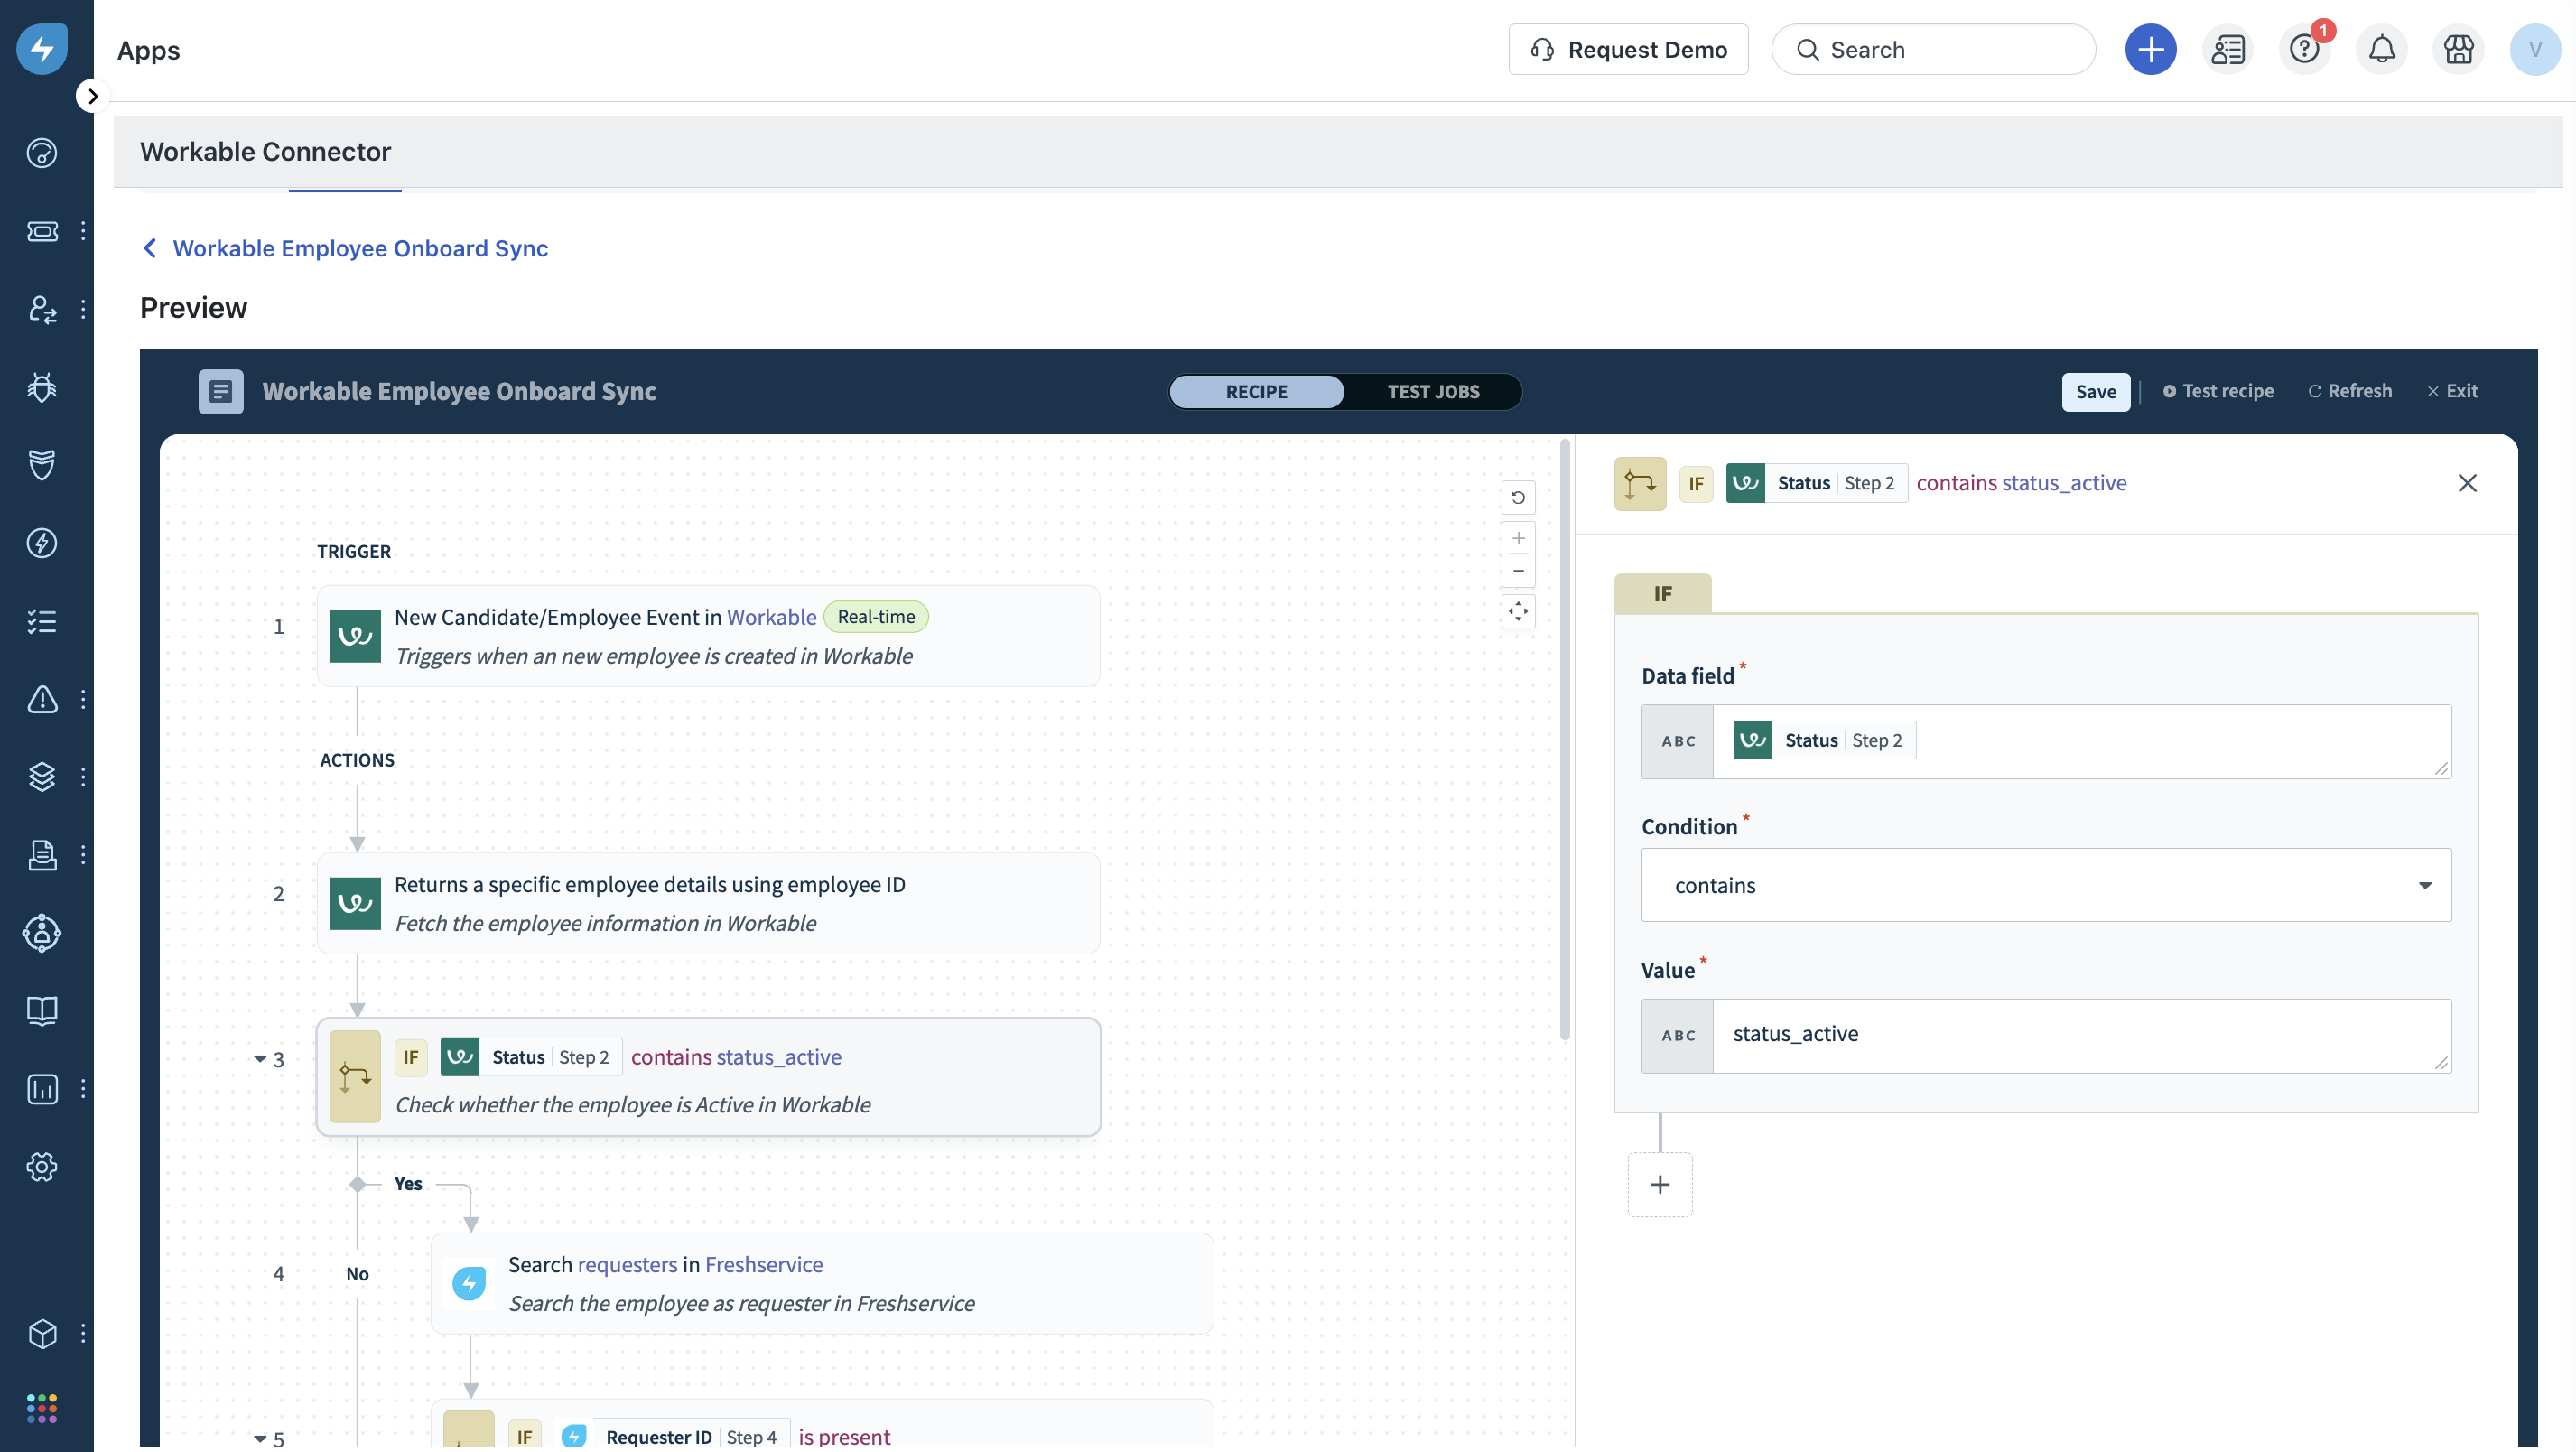Open the Condition contains dropdown
Screen dimensions: 2576x1452
tap(2045, 885)
